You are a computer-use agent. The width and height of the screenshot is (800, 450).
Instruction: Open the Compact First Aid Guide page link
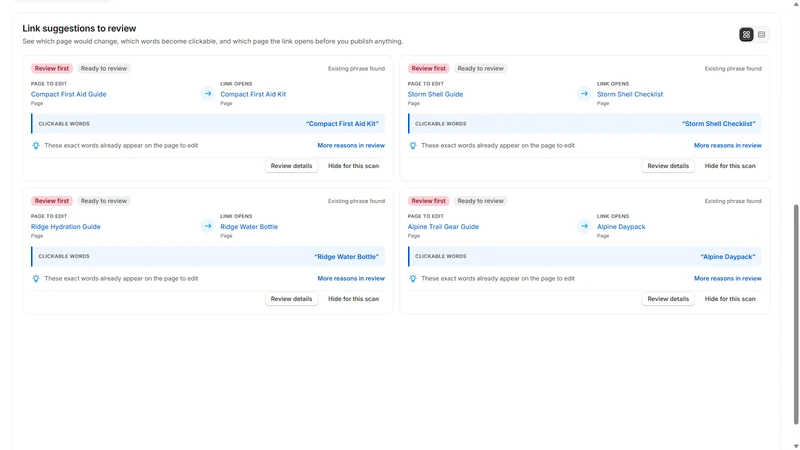click(68, 94)
